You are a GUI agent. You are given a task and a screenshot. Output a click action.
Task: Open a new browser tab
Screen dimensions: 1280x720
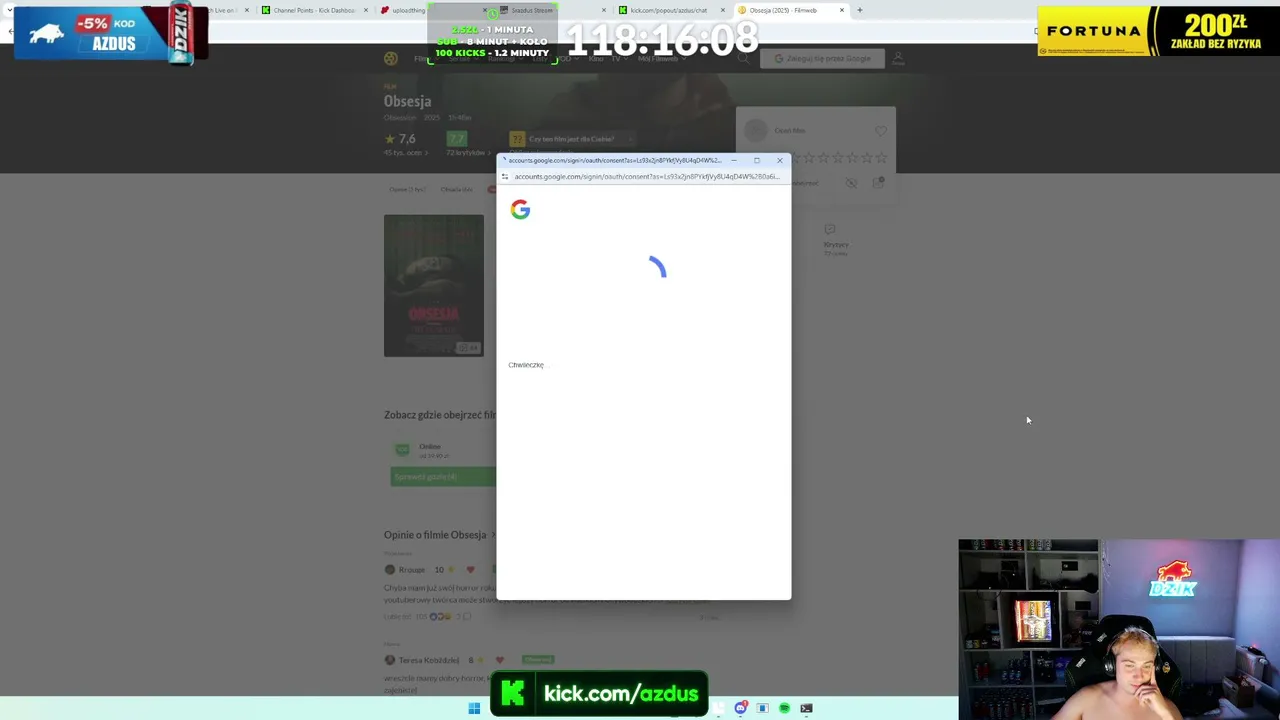coord(859,10)
